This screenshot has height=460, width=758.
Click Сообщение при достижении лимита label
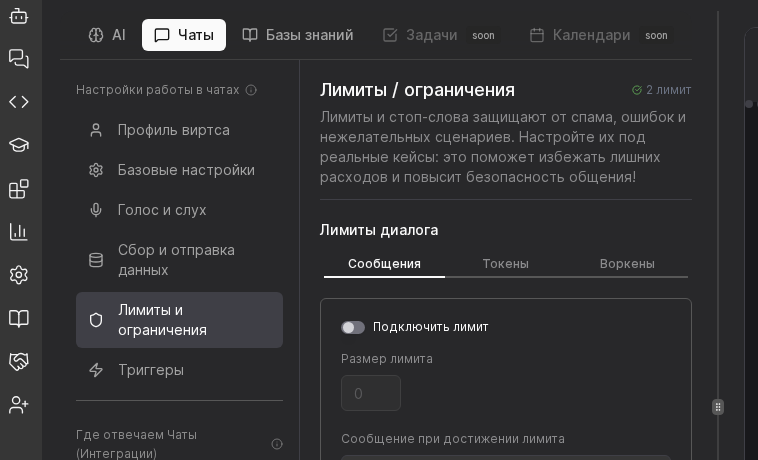[x=453, y=439]
